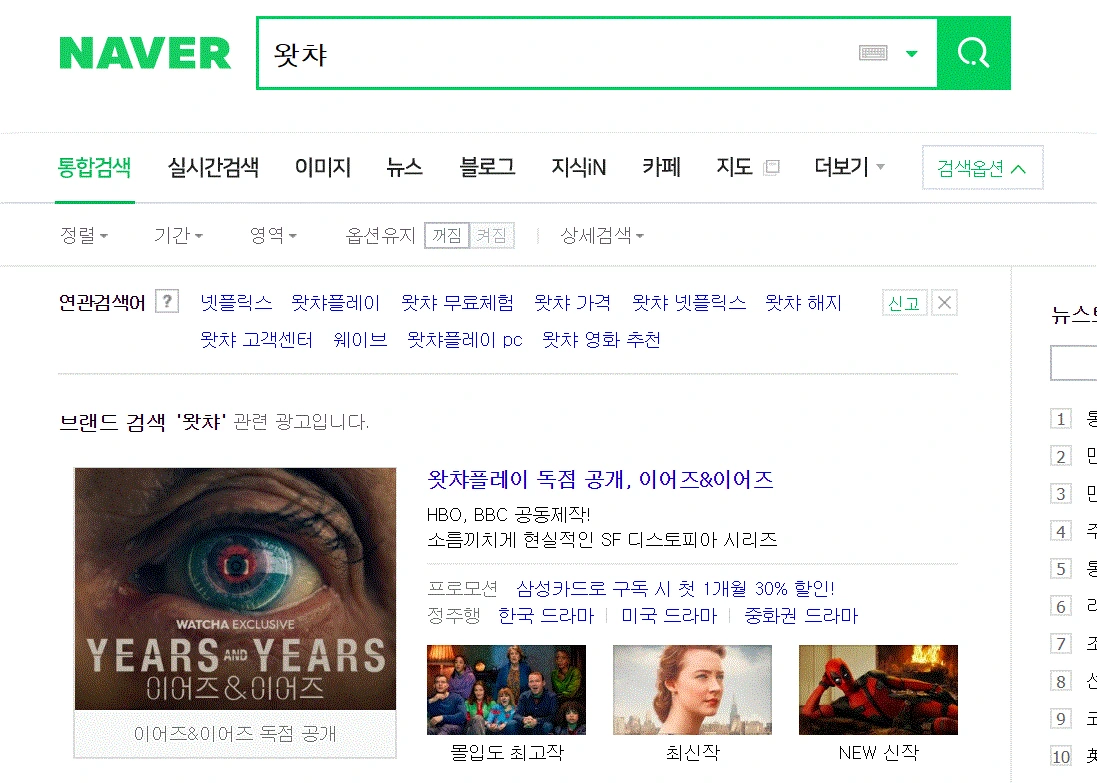Click the green search magnifier button

click(974, 53)
